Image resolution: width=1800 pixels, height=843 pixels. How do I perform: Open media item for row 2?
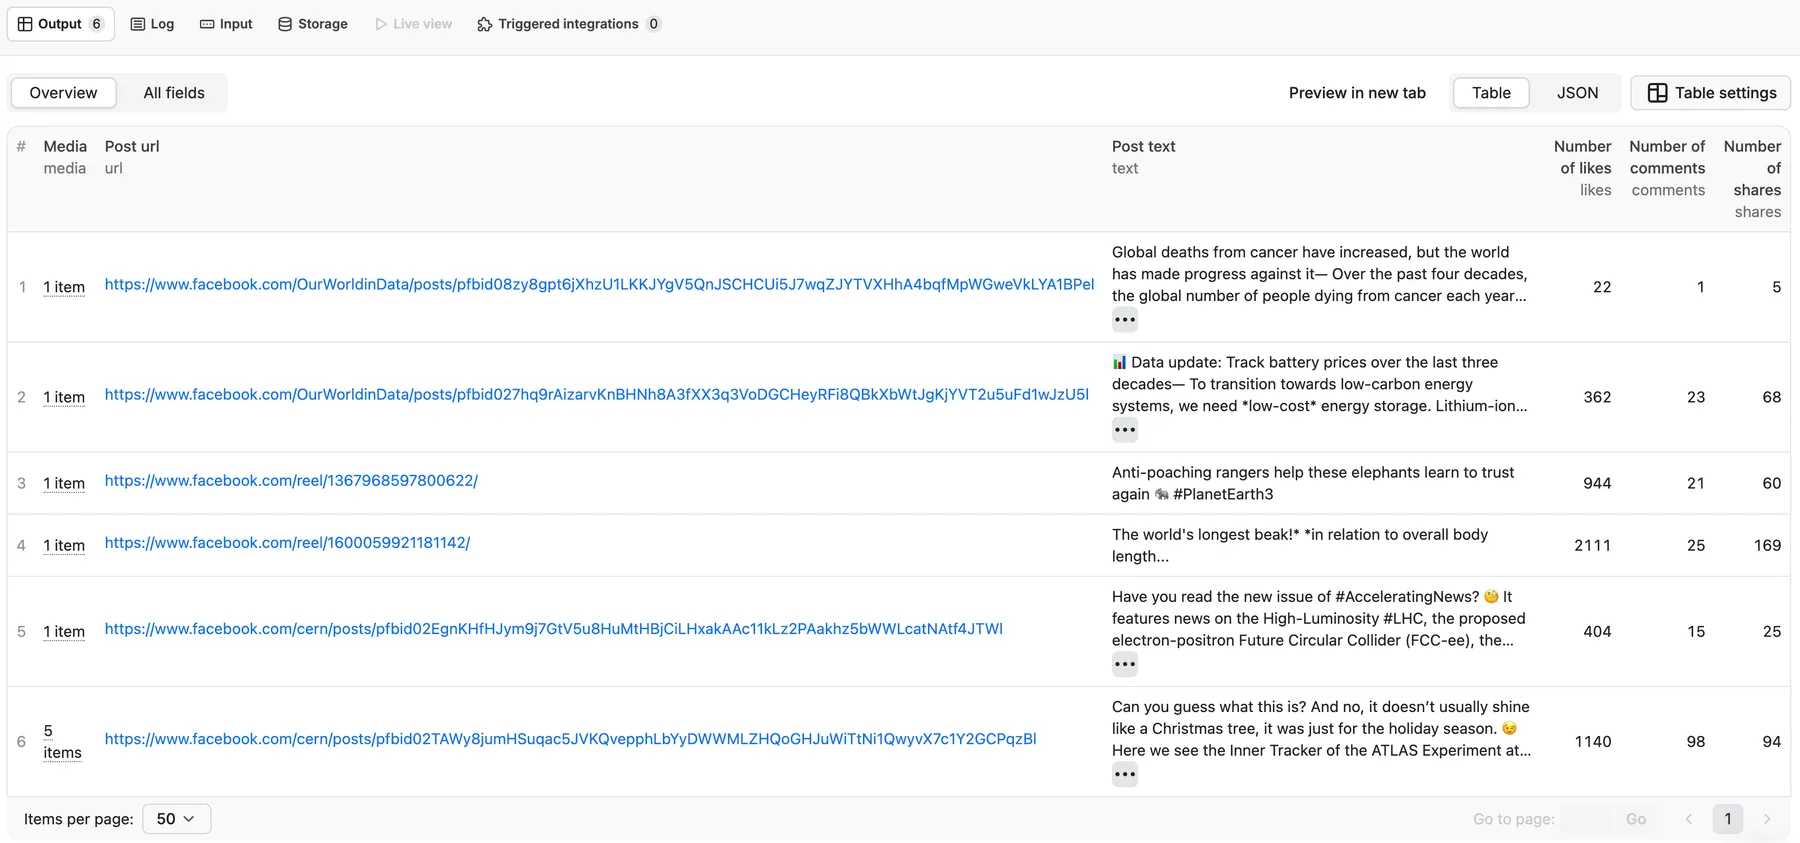click(x=64, y=397)
